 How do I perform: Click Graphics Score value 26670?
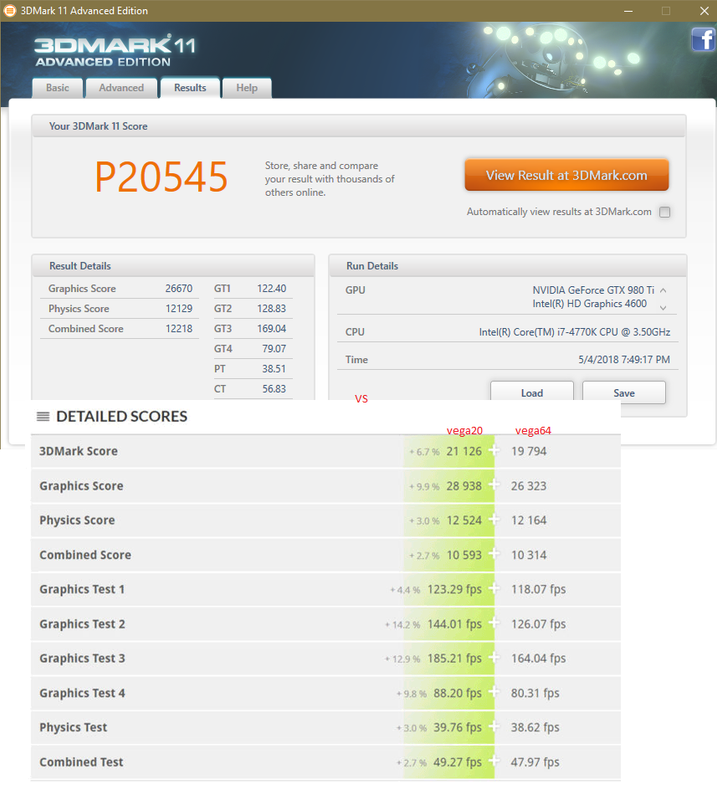pos(179,288)
